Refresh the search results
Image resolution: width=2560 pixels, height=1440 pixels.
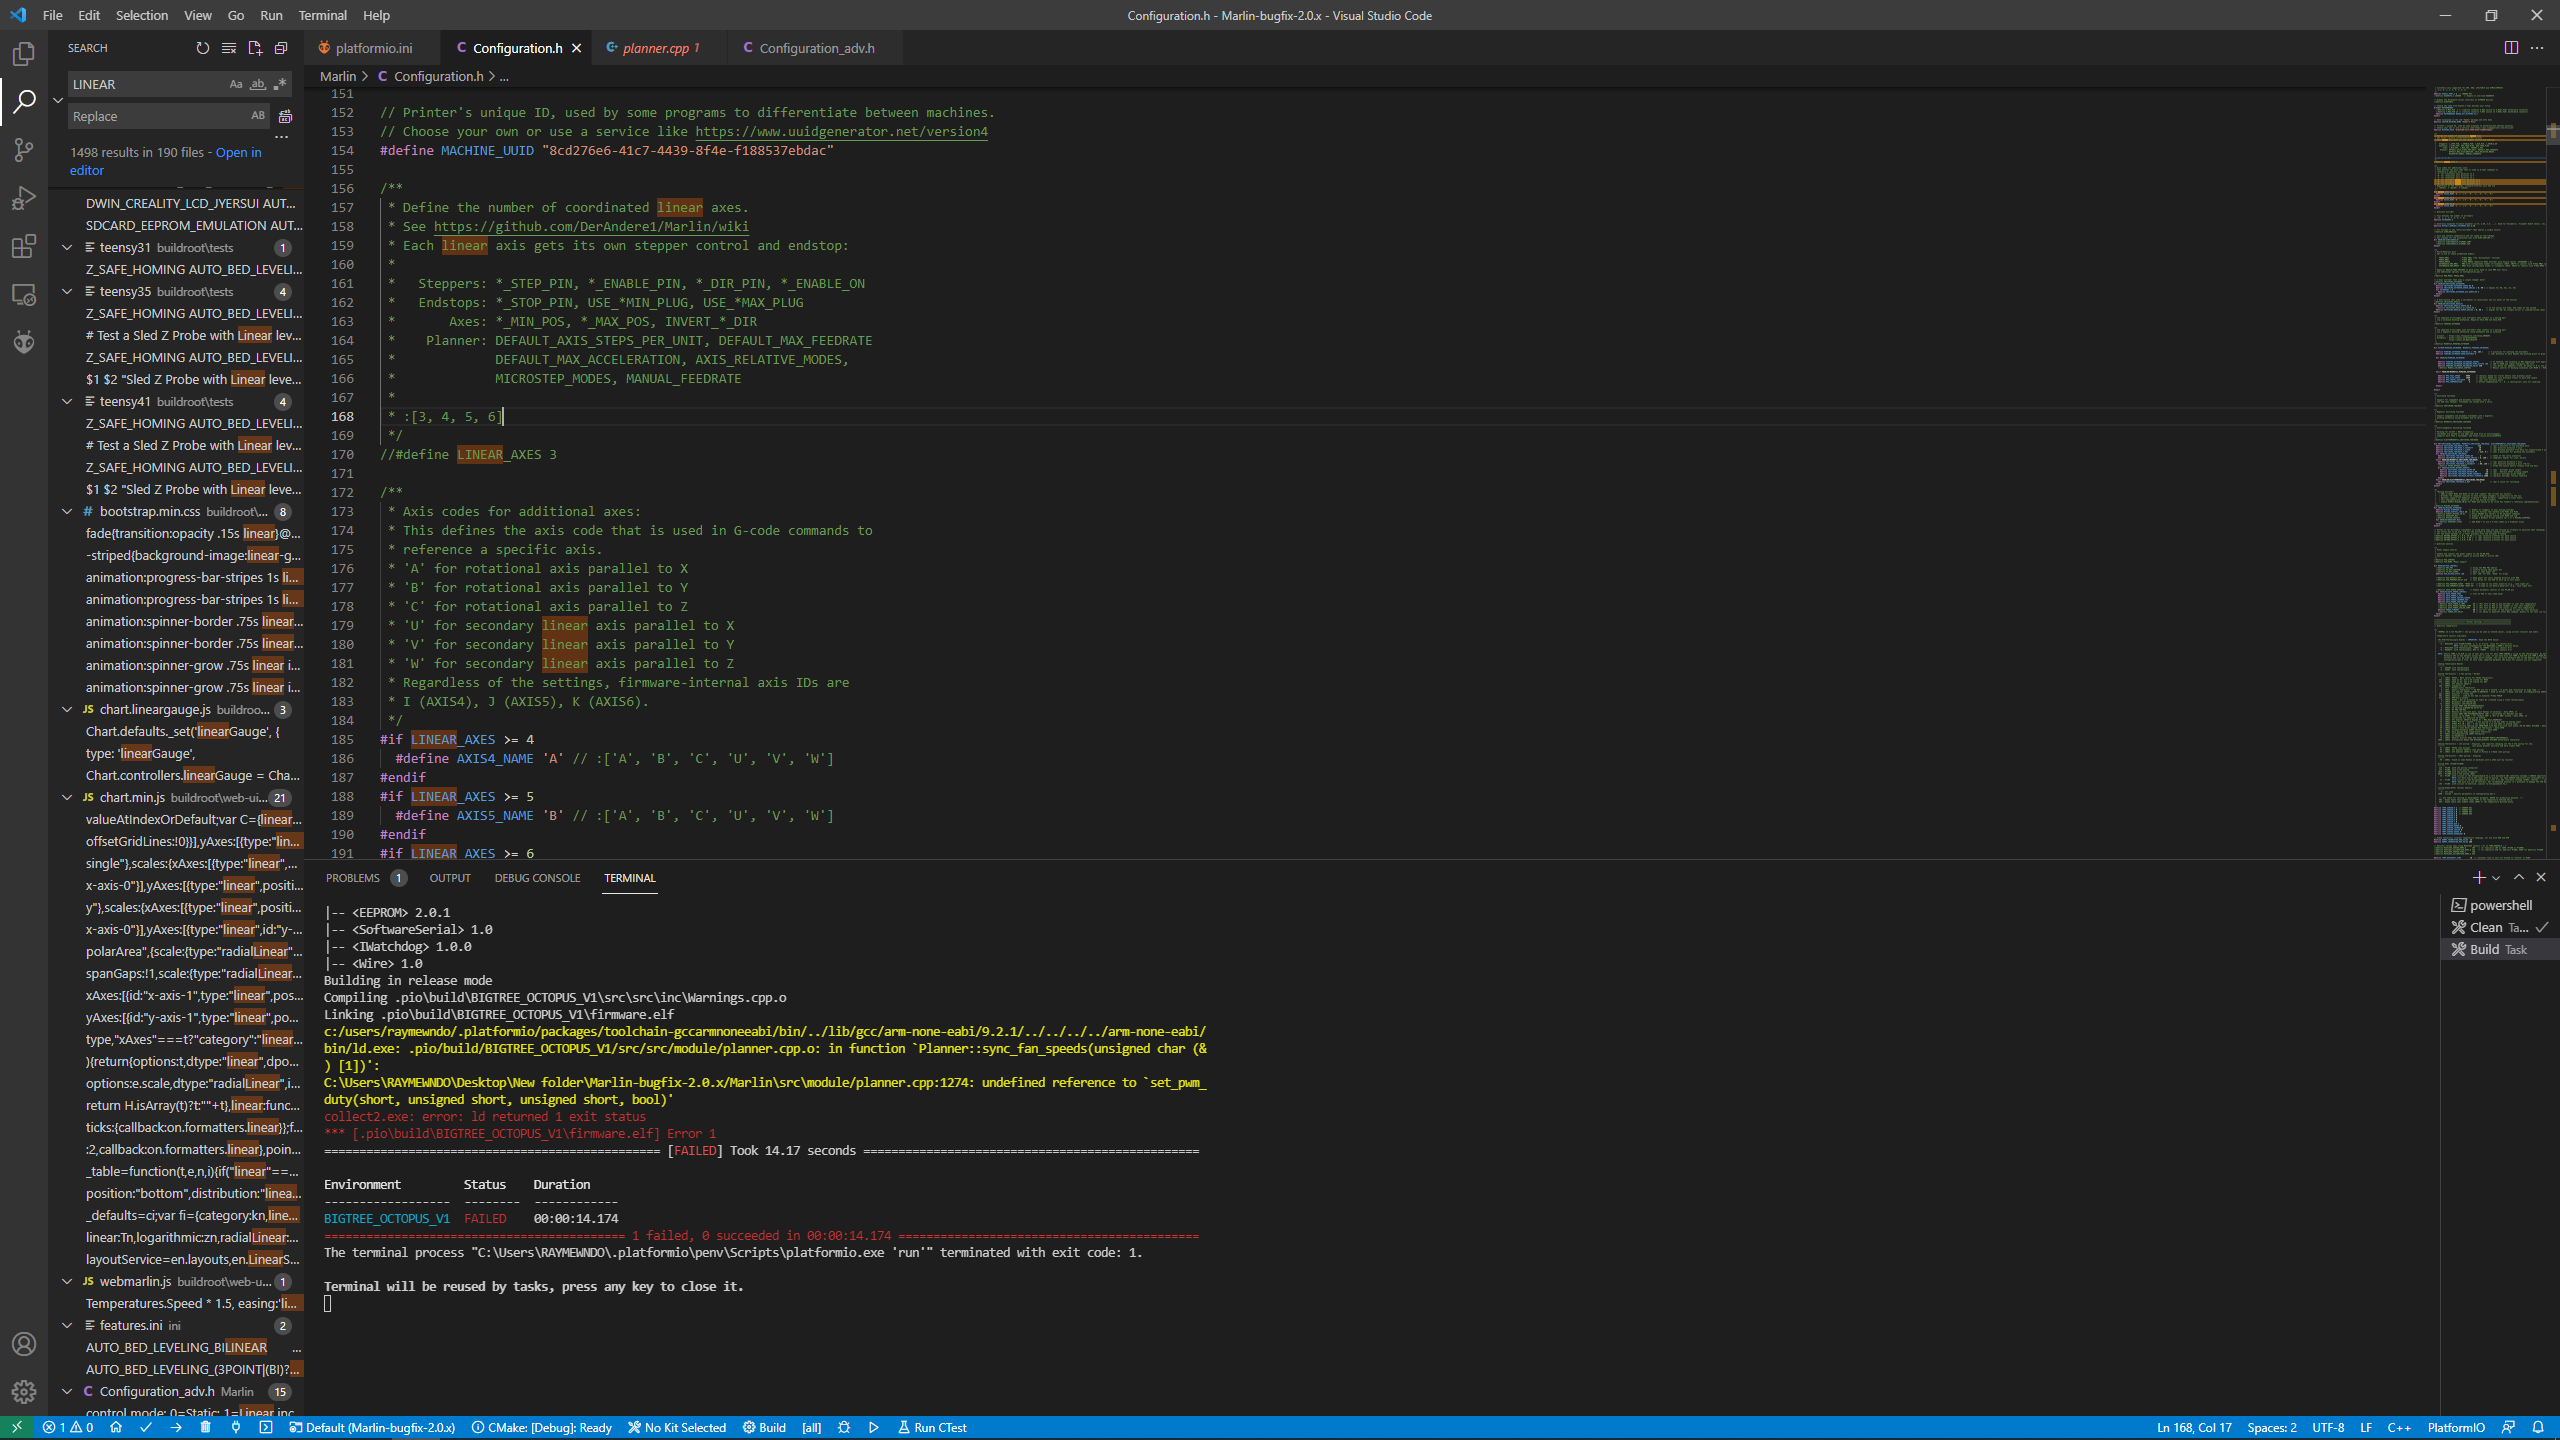click(203, 48)
